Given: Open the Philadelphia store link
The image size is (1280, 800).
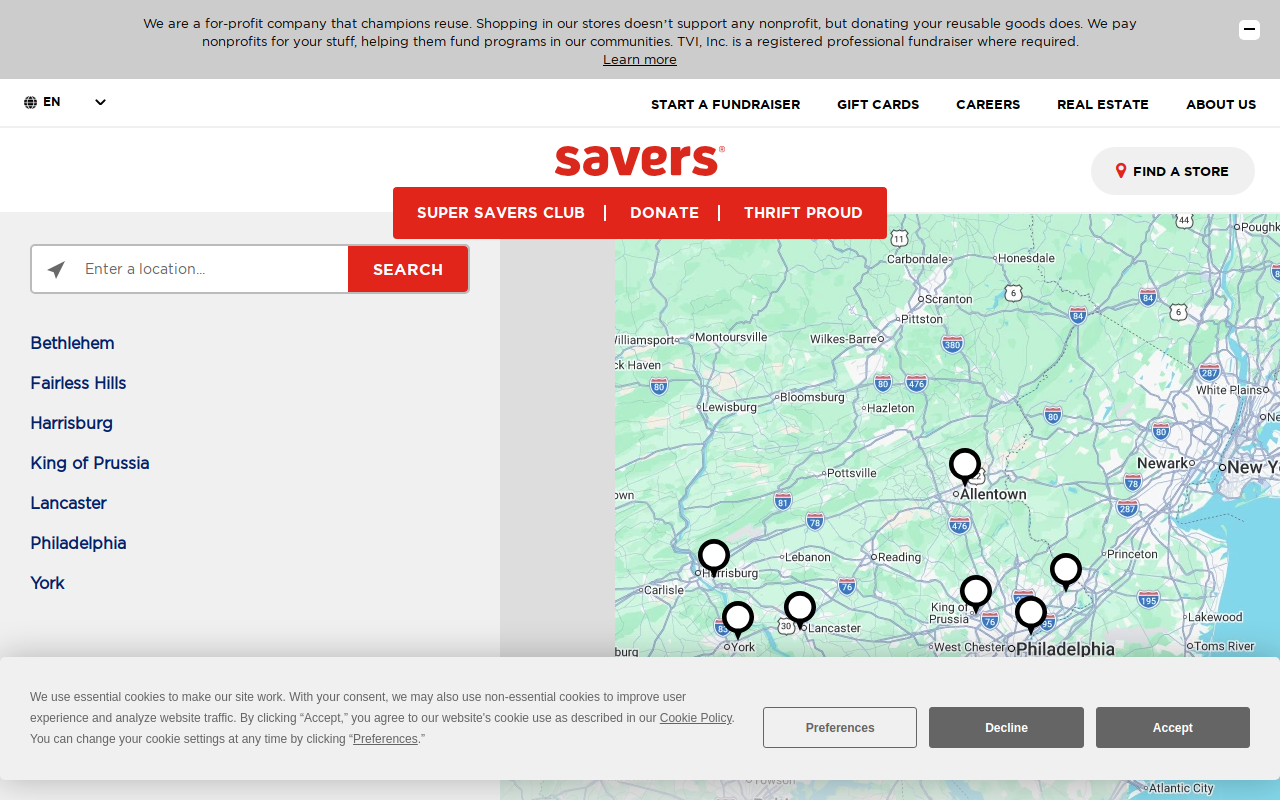Looking at the screenshot, I should 78,543.
